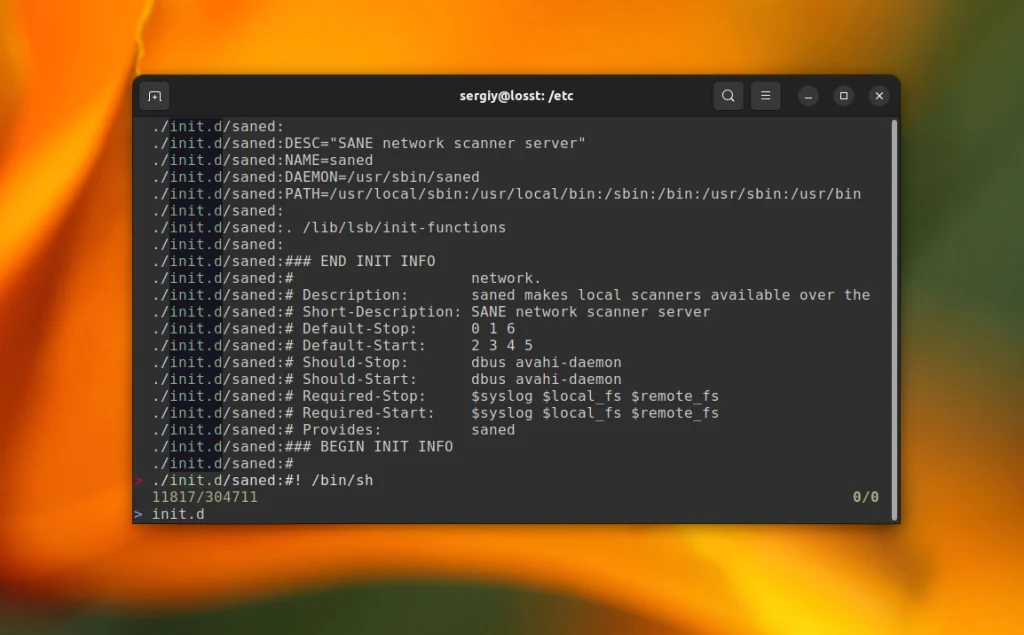Open the terminal hamburger menu
Viewport: 1024px width, 635px height.
coord(765,96)
